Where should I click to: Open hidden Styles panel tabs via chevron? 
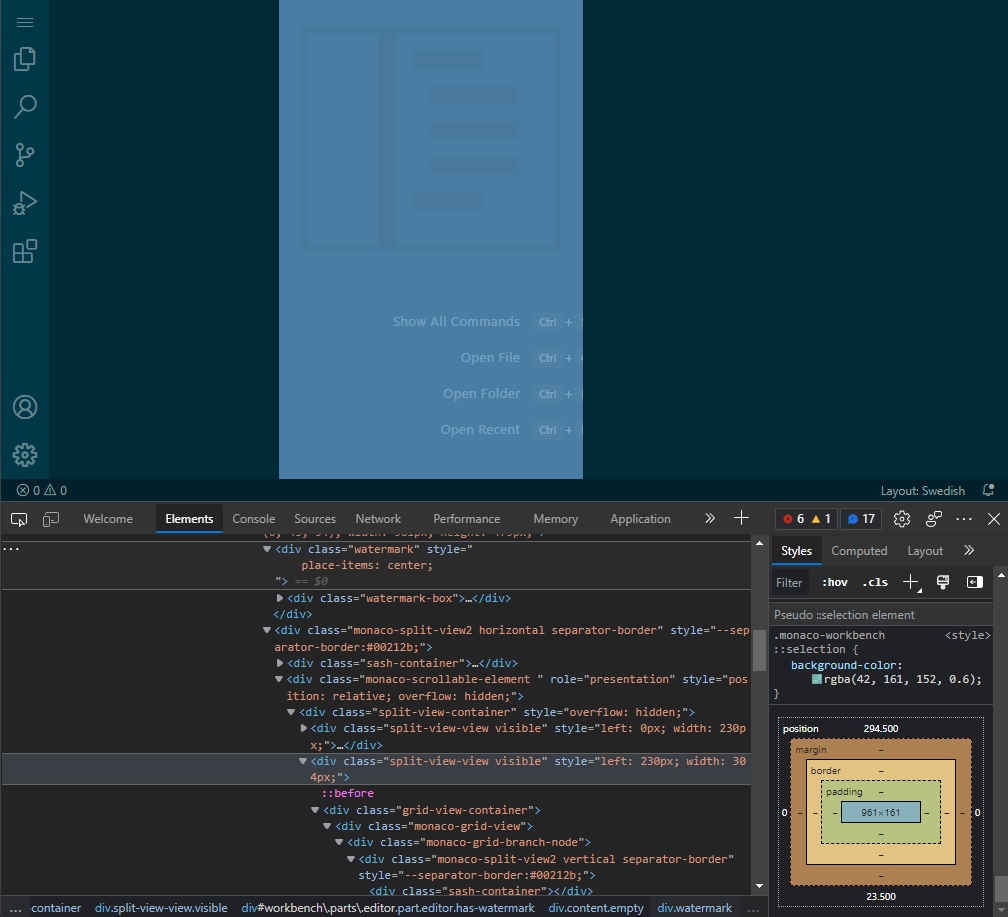pyautogui.click(x=968, y=550)
